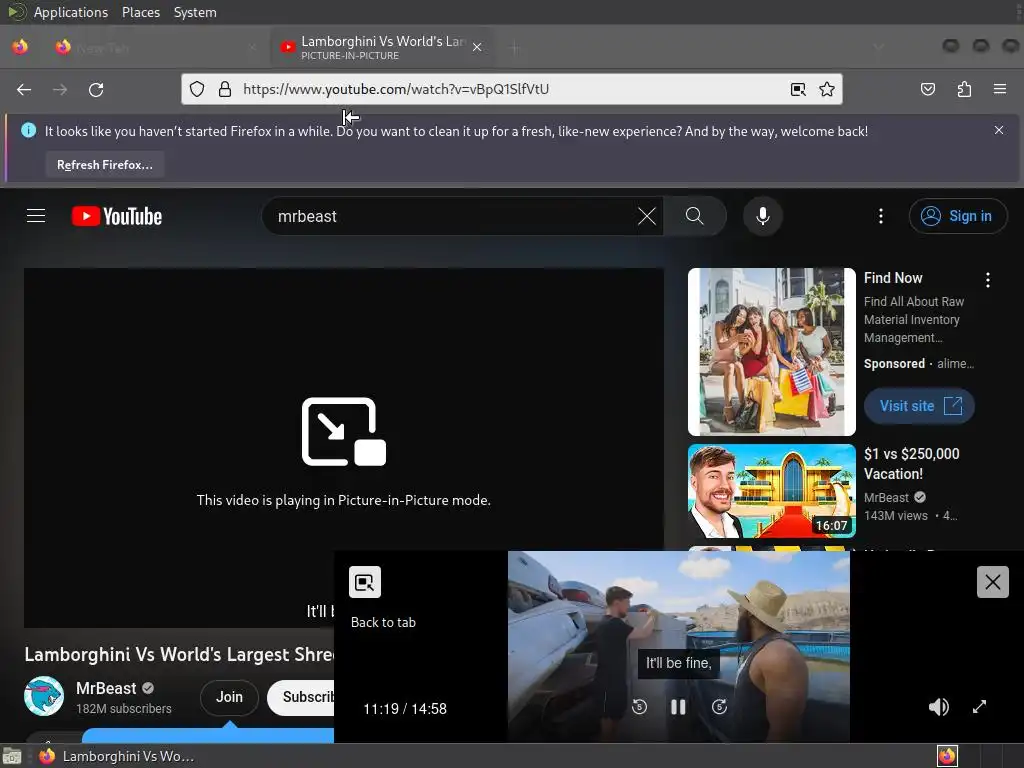1024x768 pixels.
Task: Dismiss the Refresh Firefox notification bar
Action: tap(999, 130)
